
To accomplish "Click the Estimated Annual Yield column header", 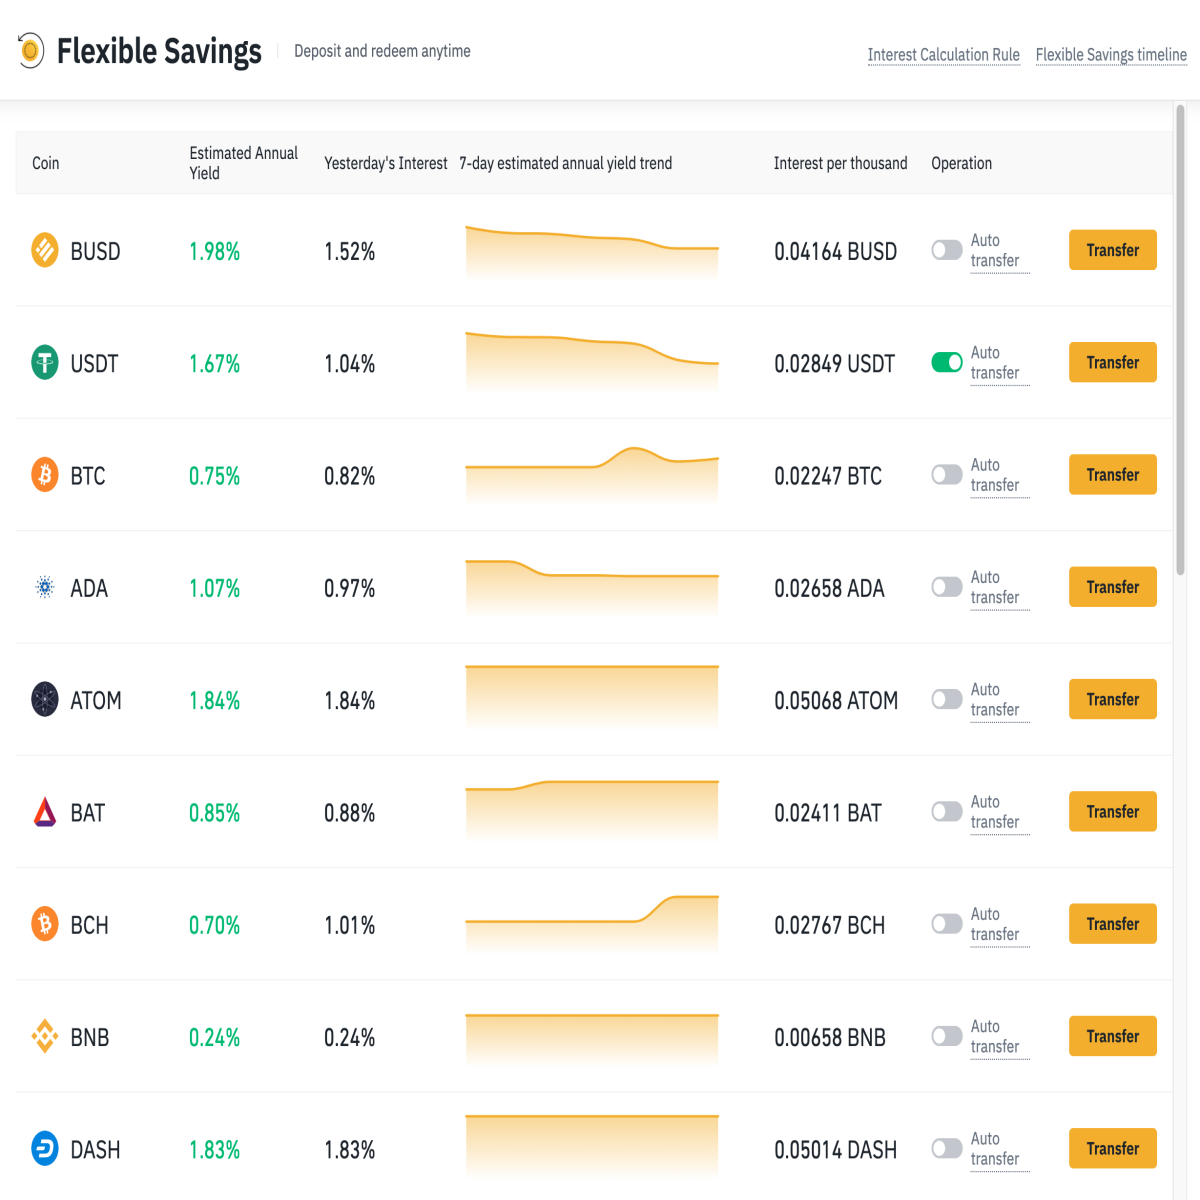I will [x=244, y=163].
